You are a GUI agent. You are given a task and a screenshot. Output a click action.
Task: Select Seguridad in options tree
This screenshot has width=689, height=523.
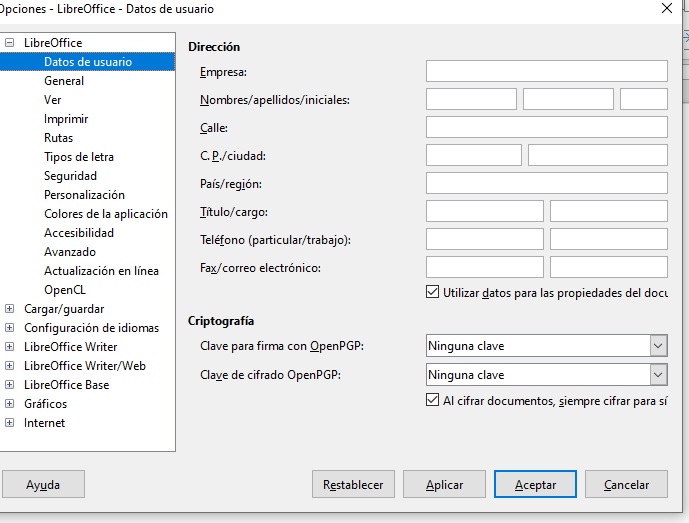pyautogui.click(x=70, y=176)
